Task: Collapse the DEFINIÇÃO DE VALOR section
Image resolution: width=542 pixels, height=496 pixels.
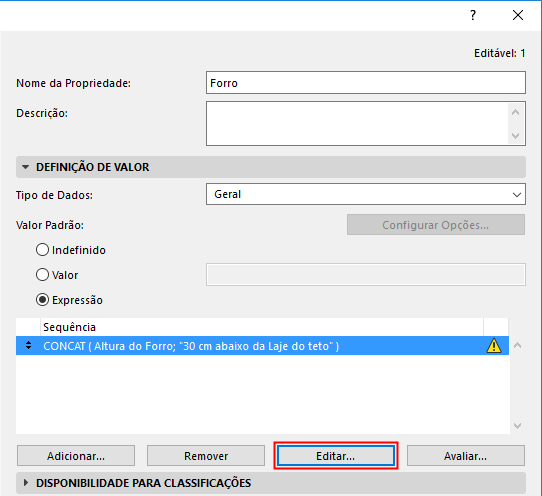Action: [x=25, y=167]
